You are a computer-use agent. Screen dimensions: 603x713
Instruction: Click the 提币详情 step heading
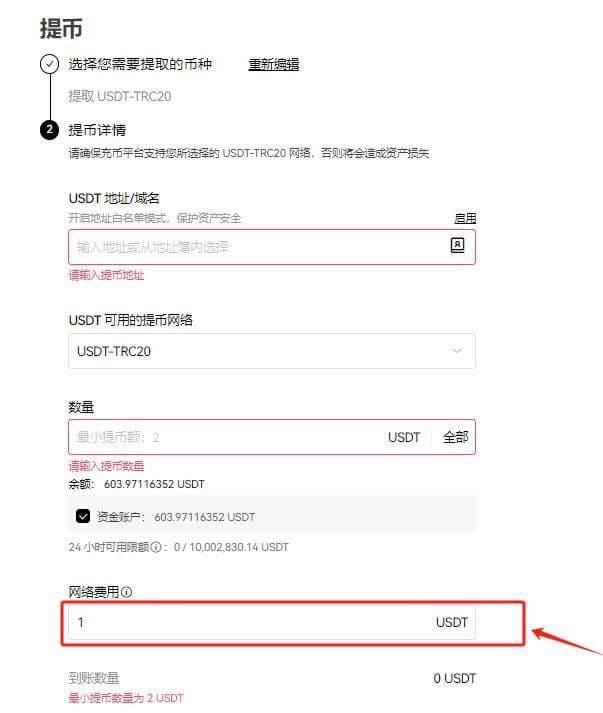click(97, 130)
